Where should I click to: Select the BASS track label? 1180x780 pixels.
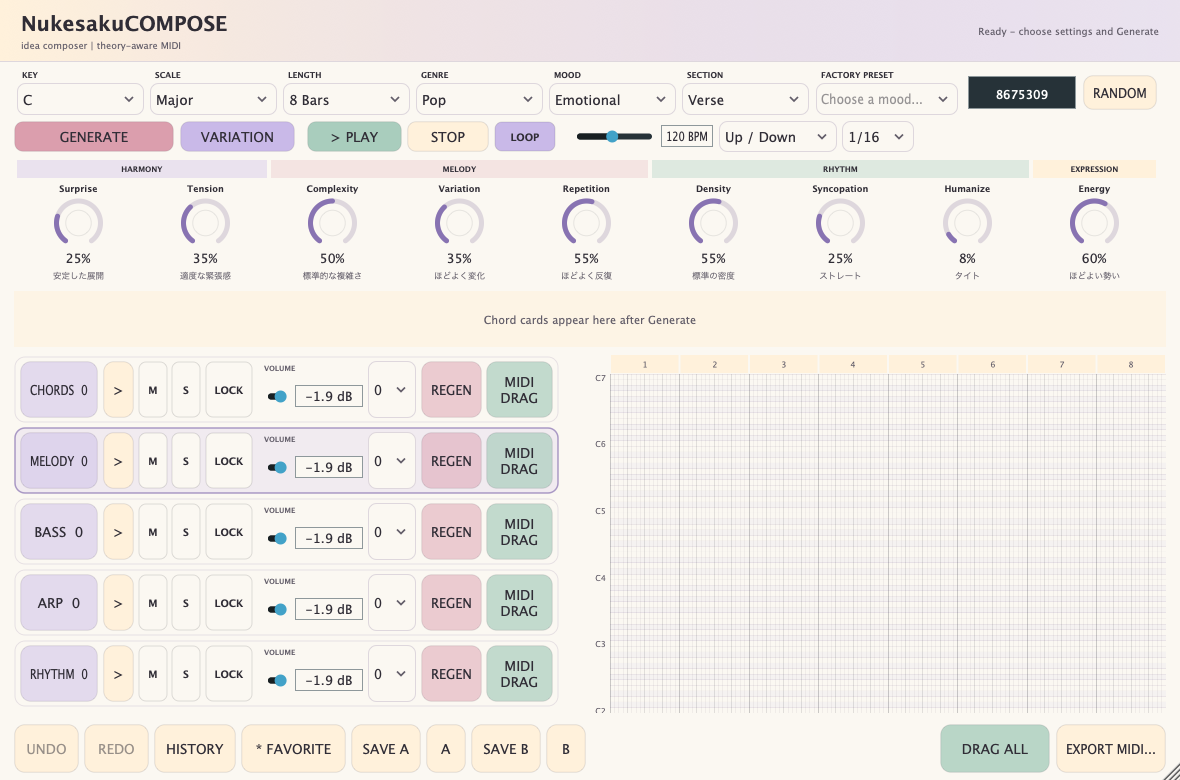coord(59,532)
